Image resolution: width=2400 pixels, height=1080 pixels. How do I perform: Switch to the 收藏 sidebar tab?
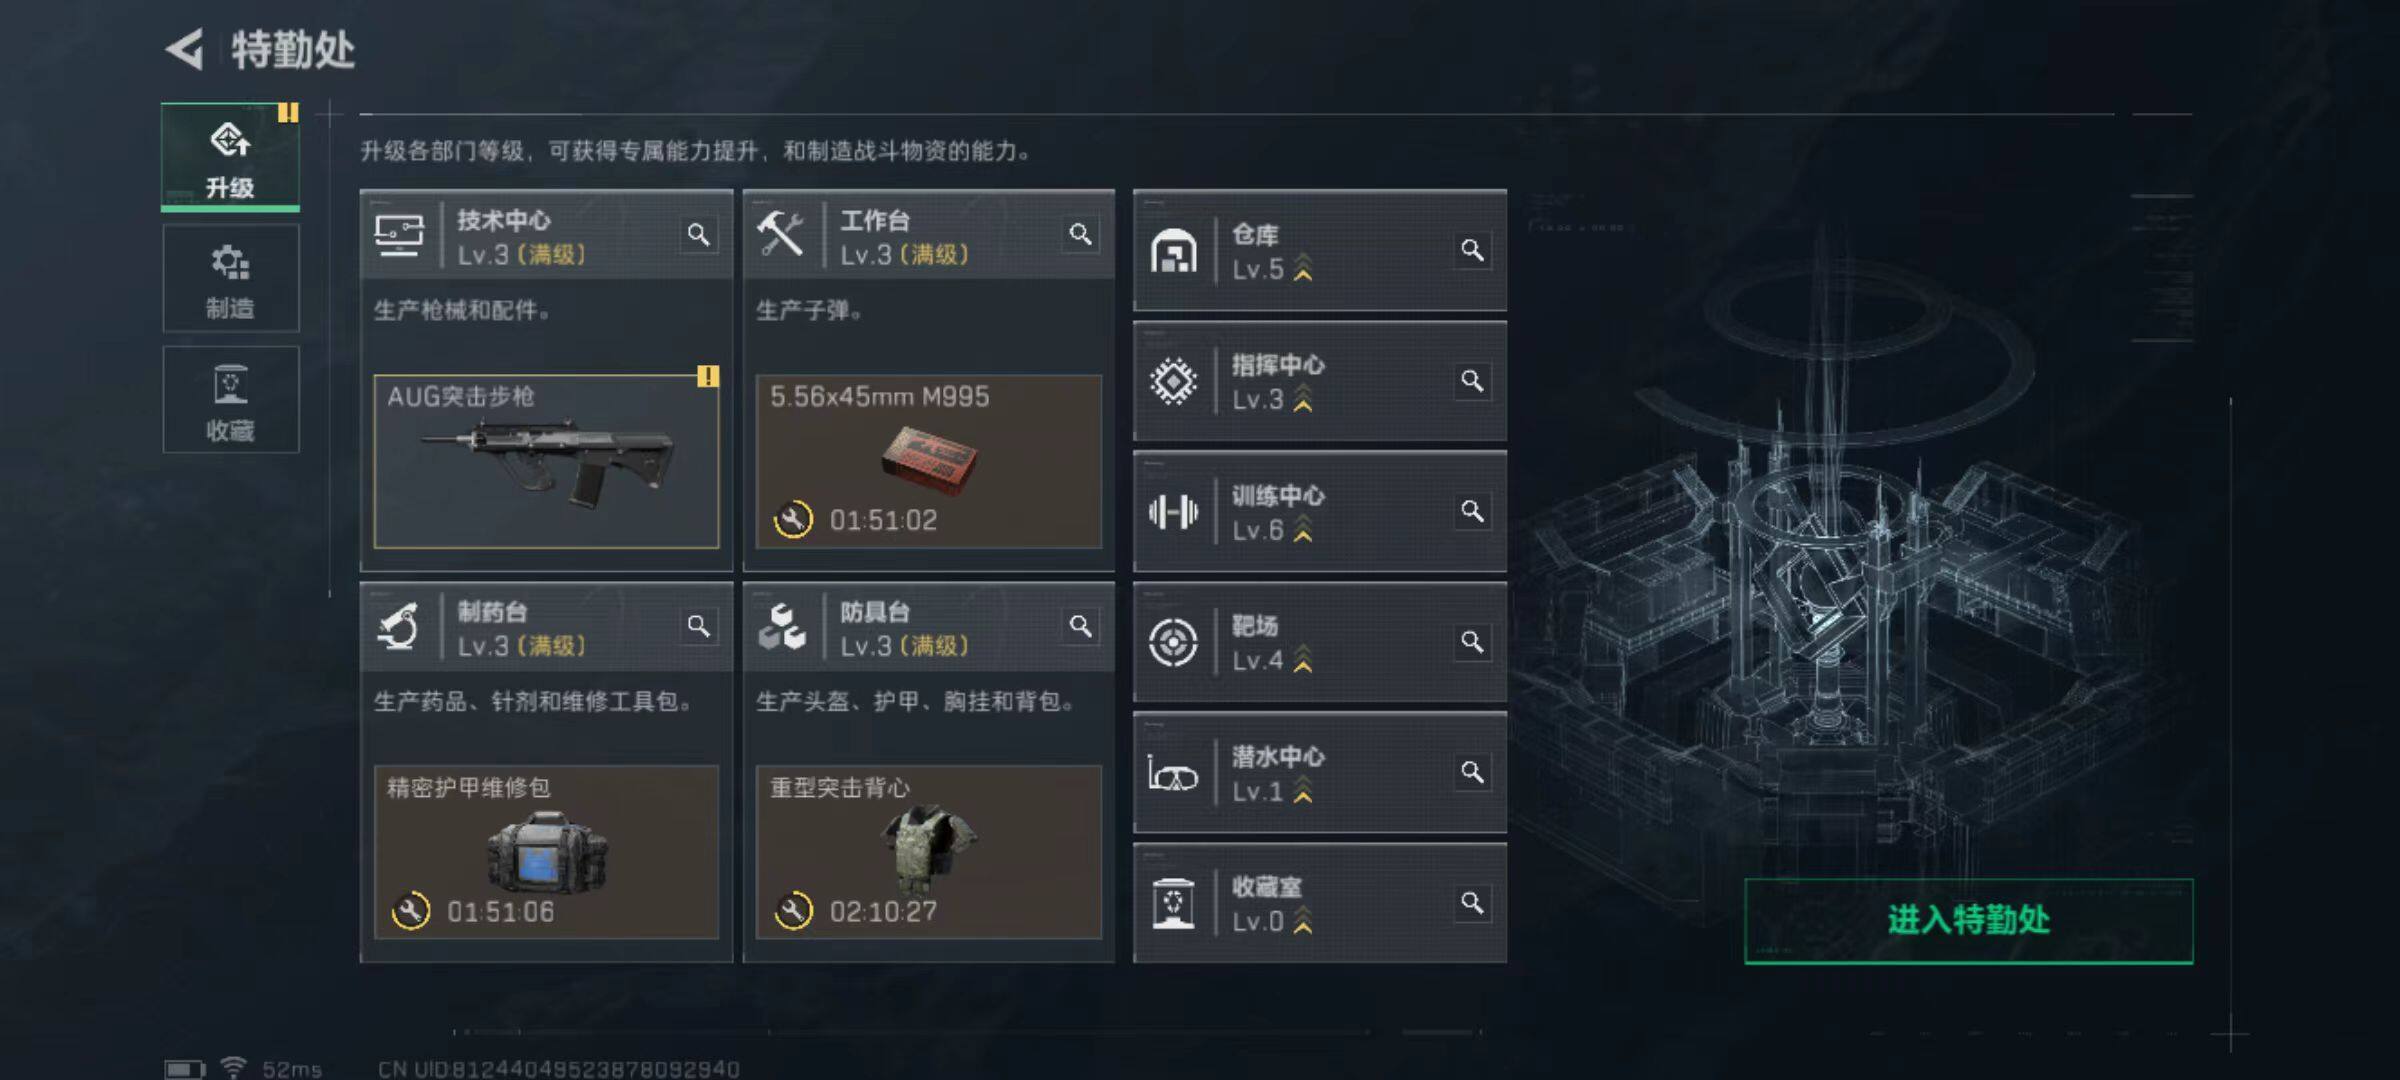[x=230, y=400]
